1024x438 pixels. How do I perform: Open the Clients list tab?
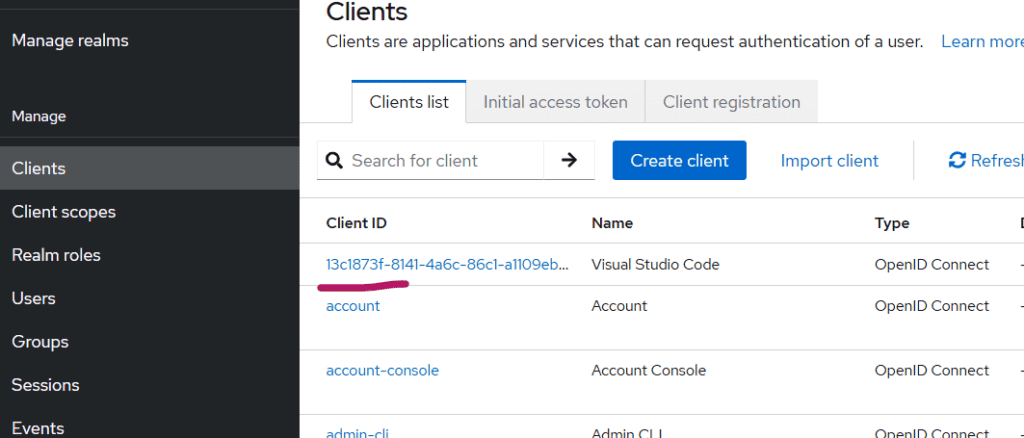(409, 102)
